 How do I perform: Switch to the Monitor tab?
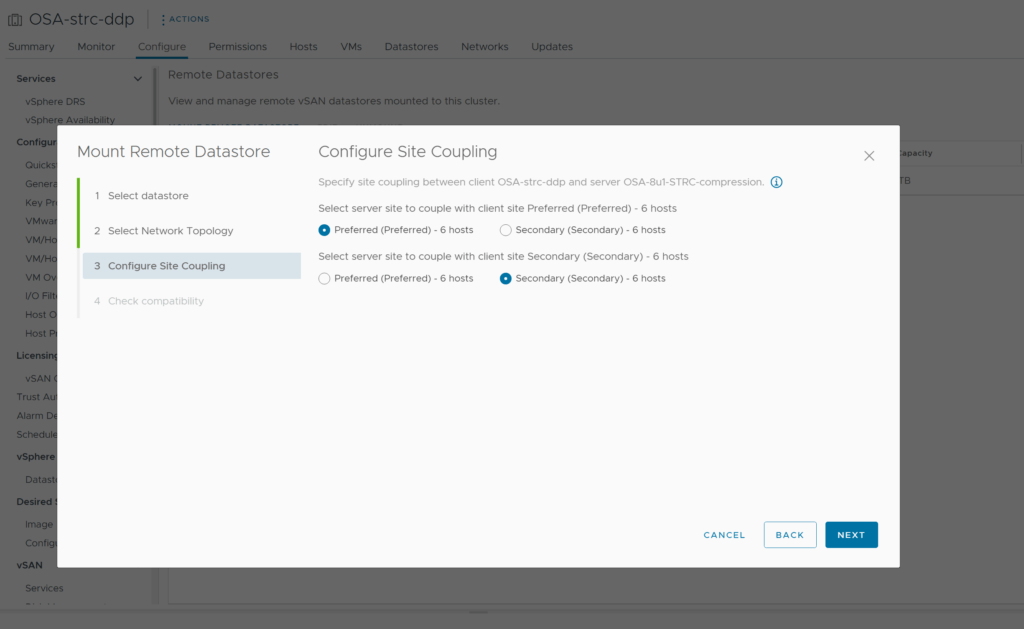pos(96,47)
